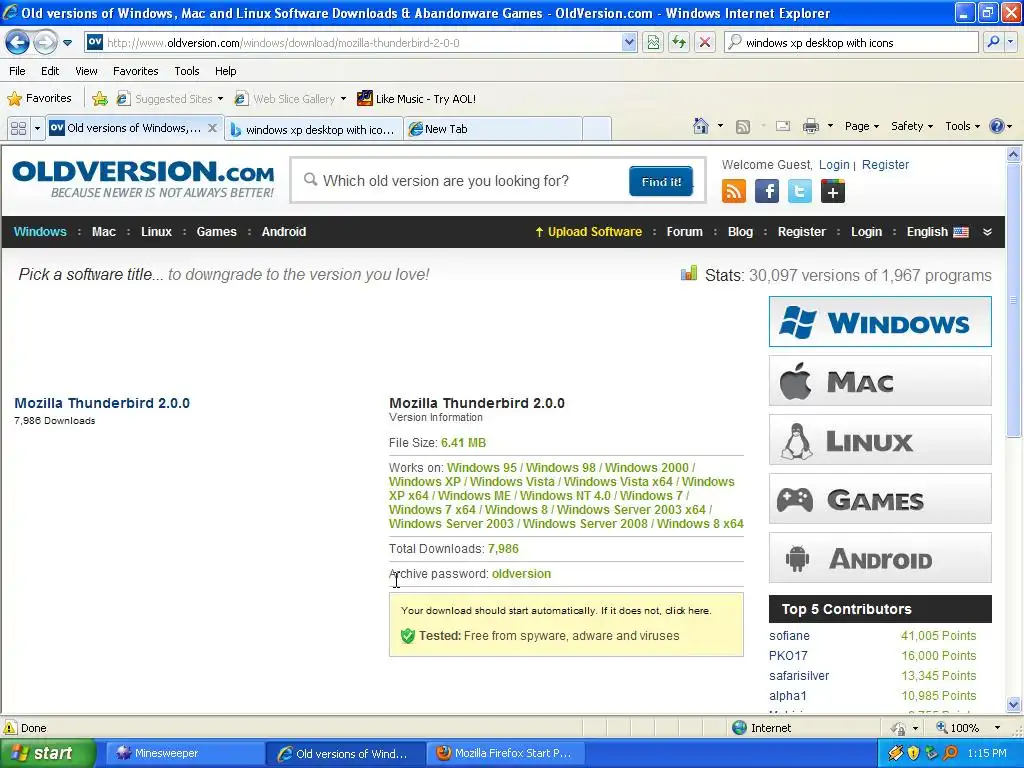Click the Quick Tabs grid icon
This screenshot has height=768, width=1024.
[x=18, y=129]
